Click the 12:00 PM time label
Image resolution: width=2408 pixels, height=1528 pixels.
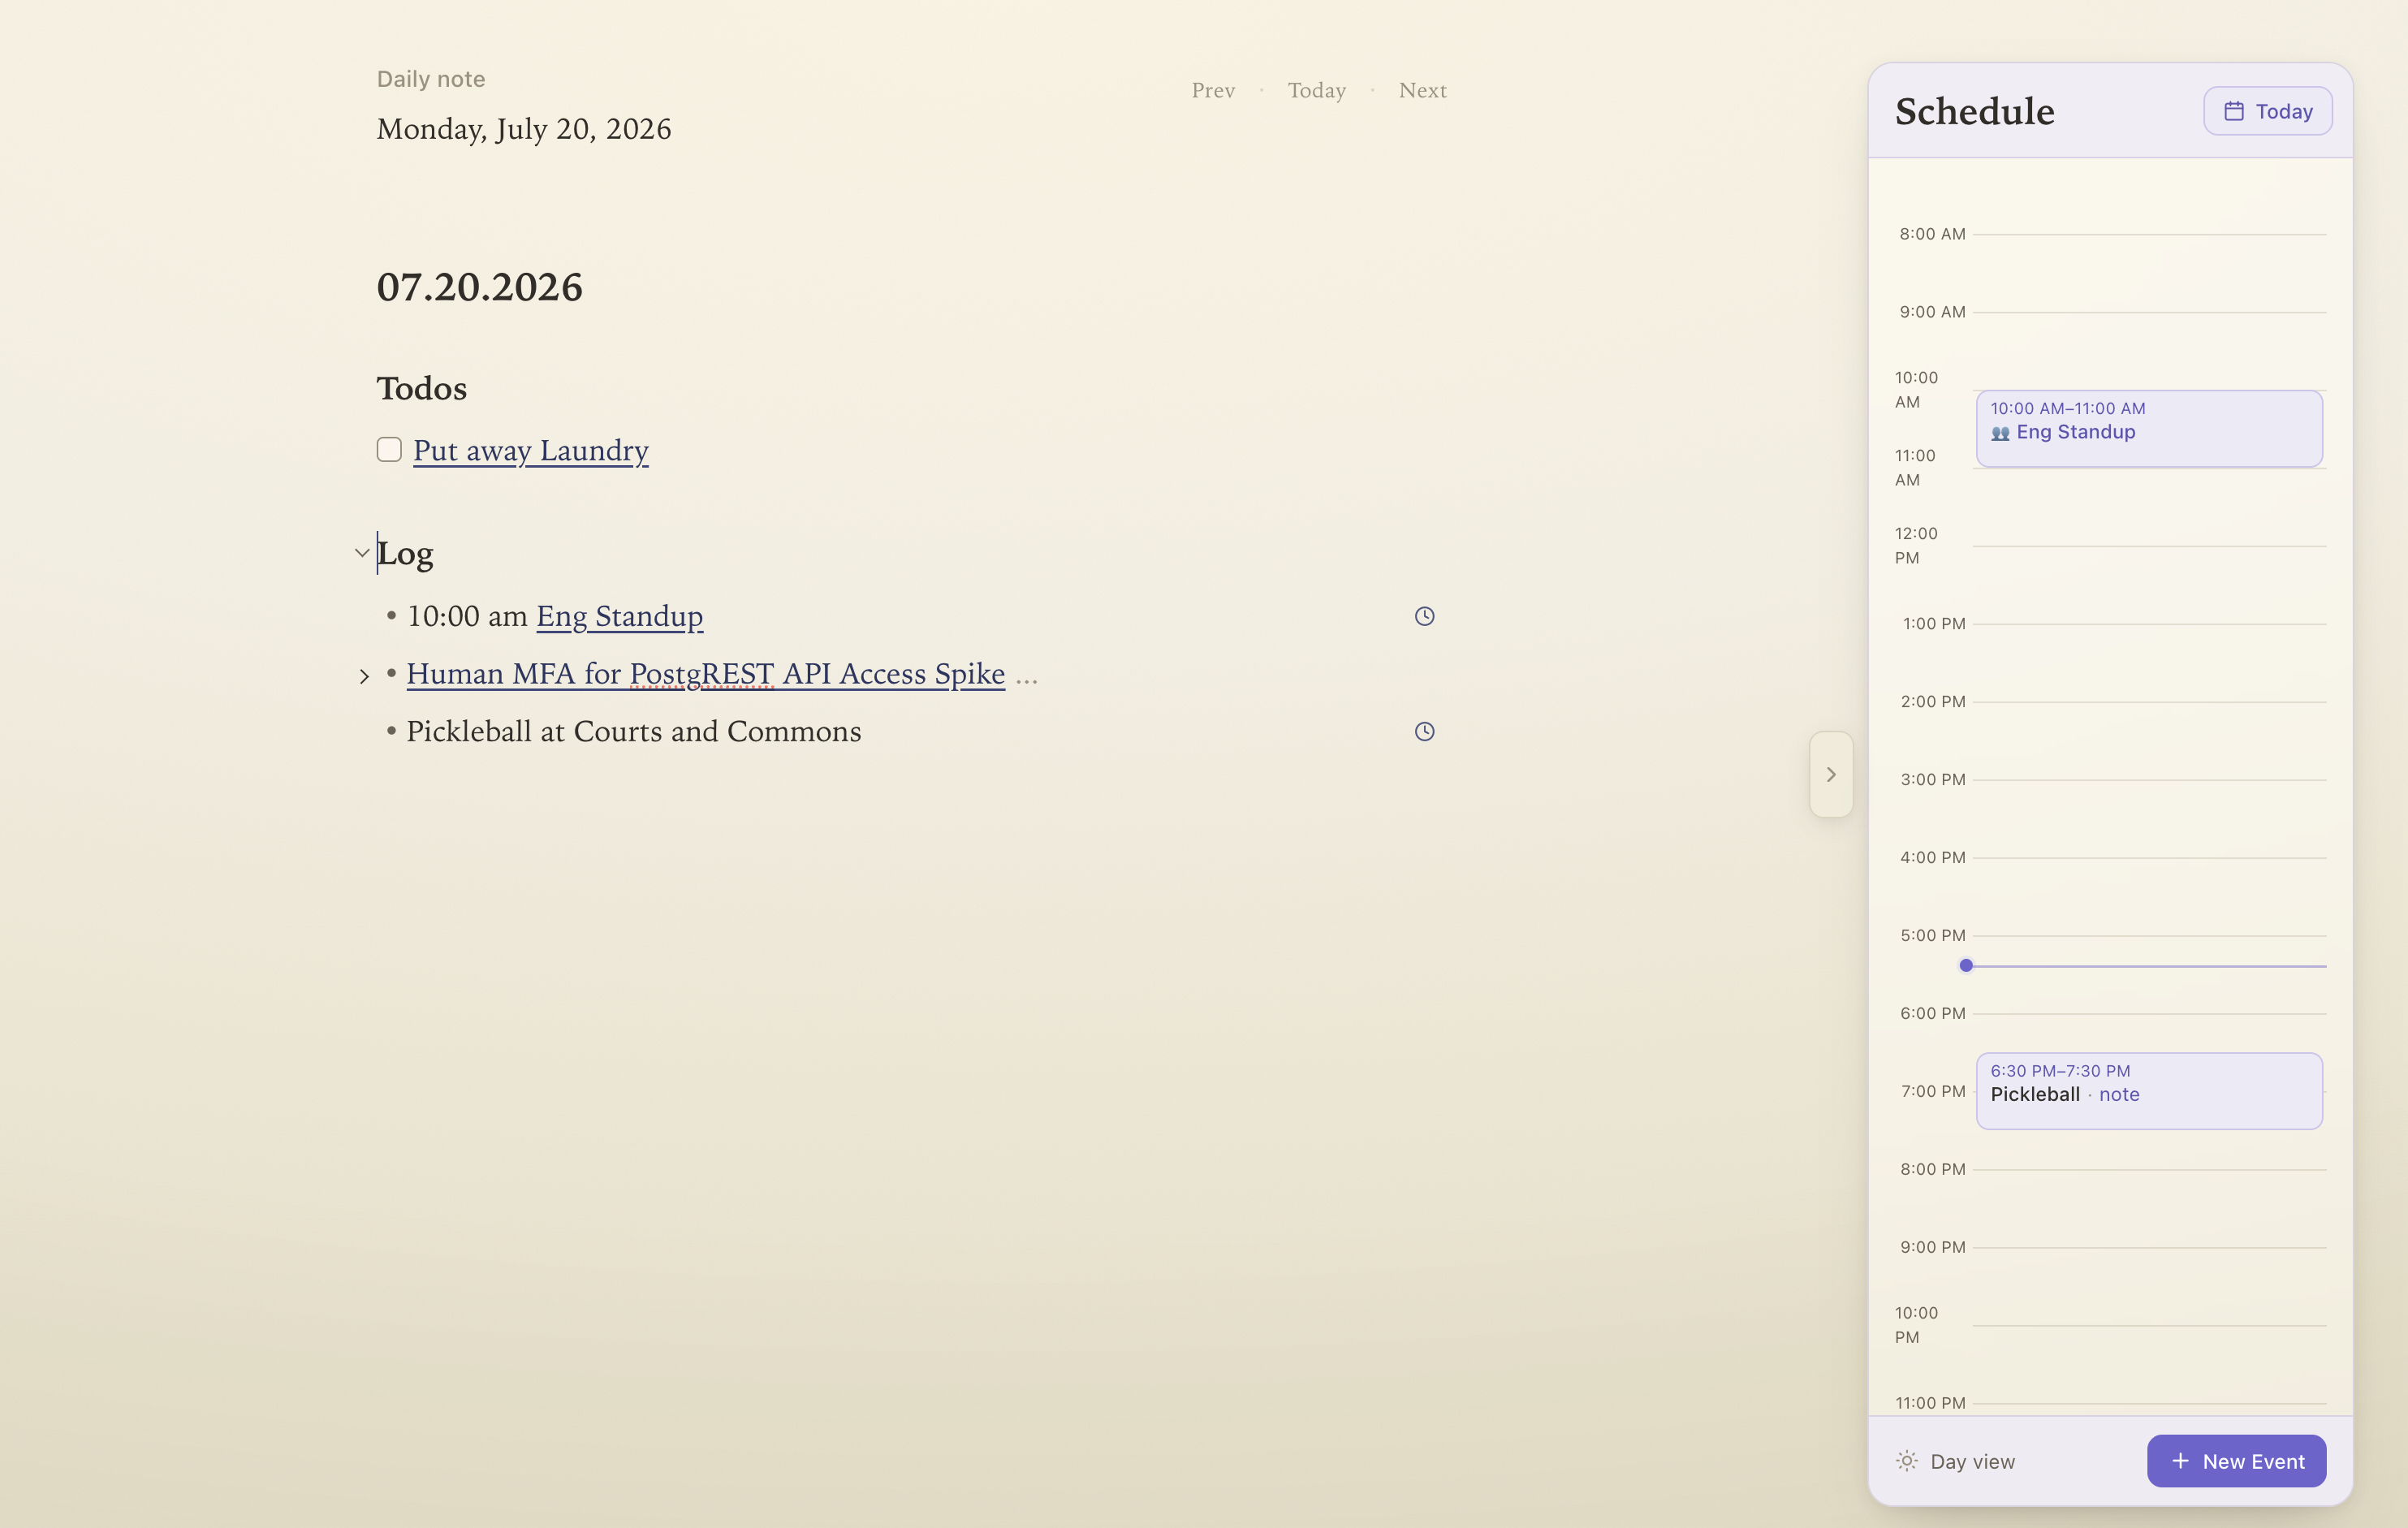click(1916, 546)
